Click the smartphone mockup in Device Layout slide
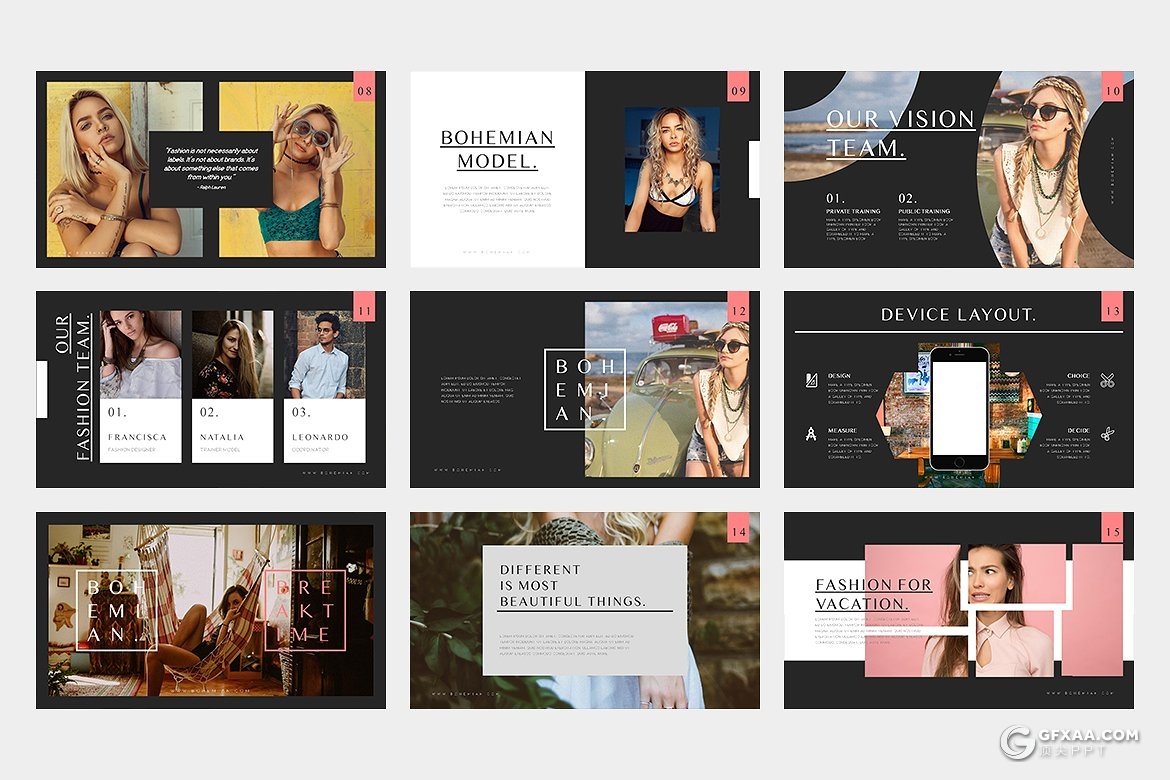1170x780 pixels. [958, 407]
